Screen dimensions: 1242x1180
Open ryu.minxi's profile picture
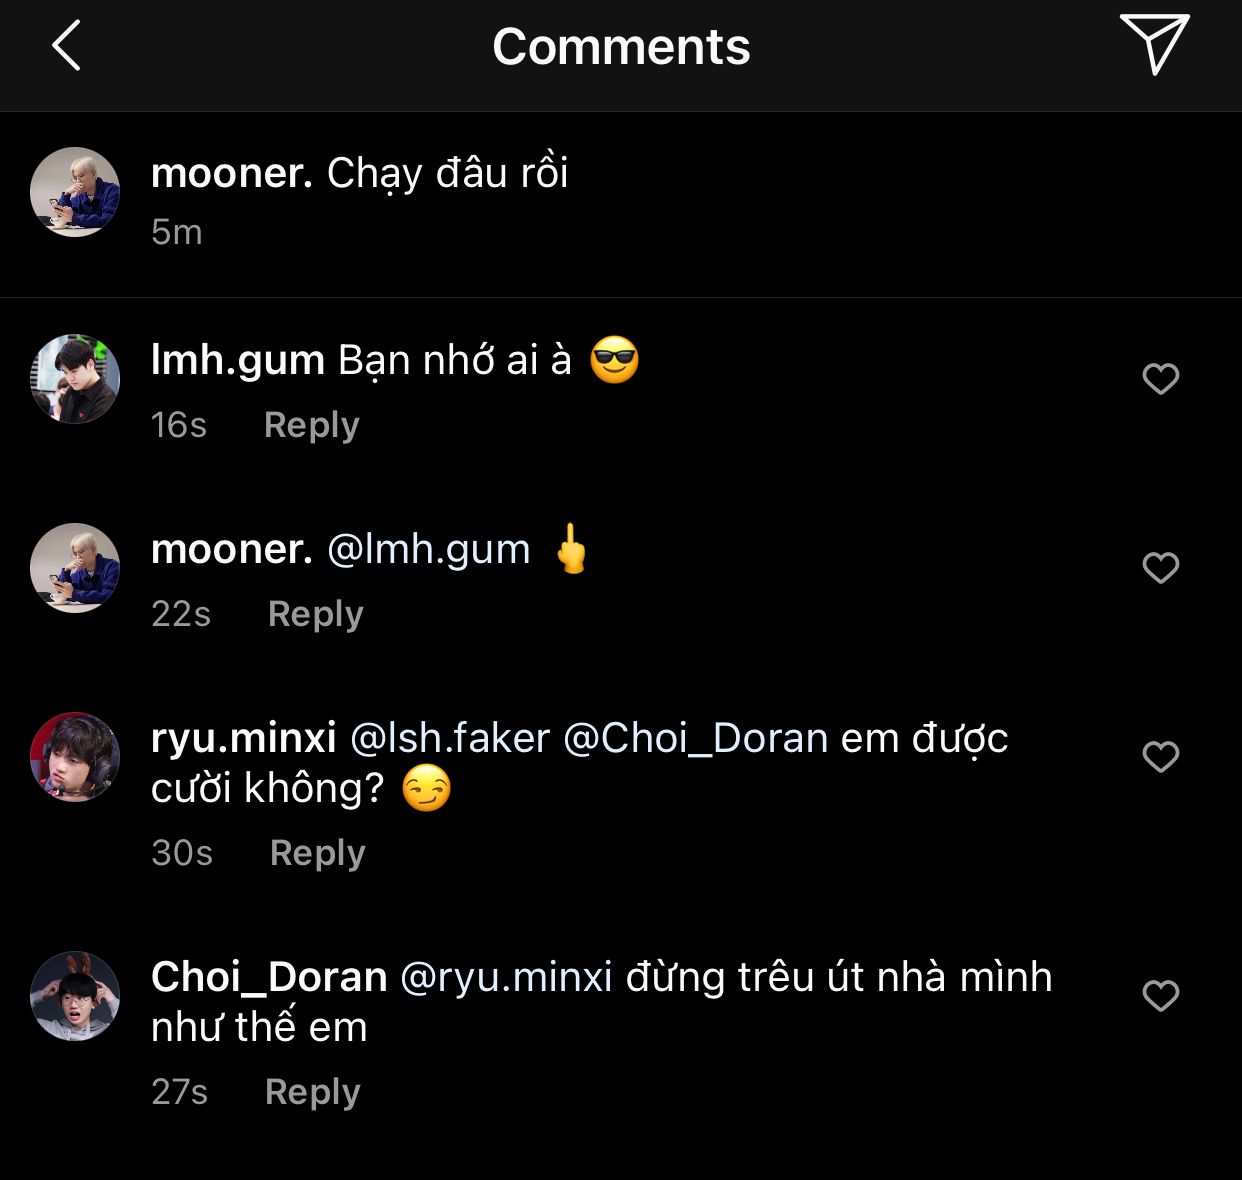pos(75,757)
